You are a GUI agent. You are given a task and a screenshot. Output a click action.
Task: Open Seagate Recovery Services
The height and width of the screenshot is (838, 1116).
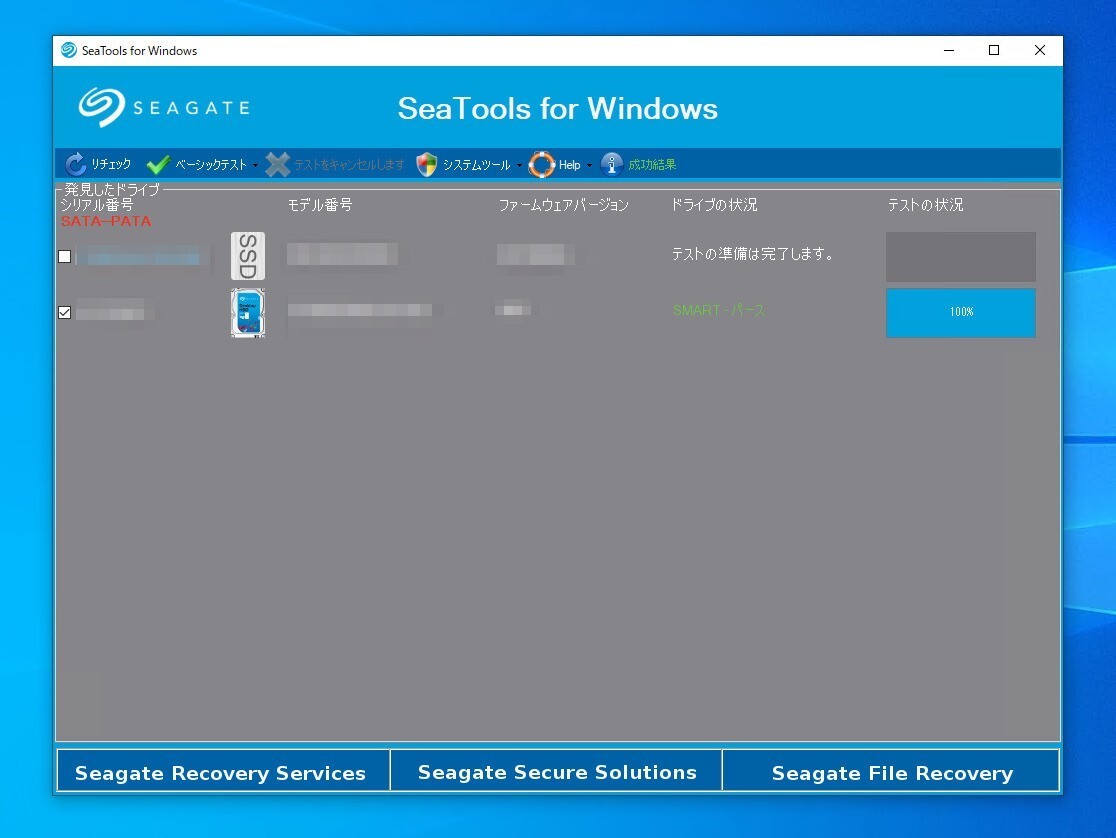221,773
